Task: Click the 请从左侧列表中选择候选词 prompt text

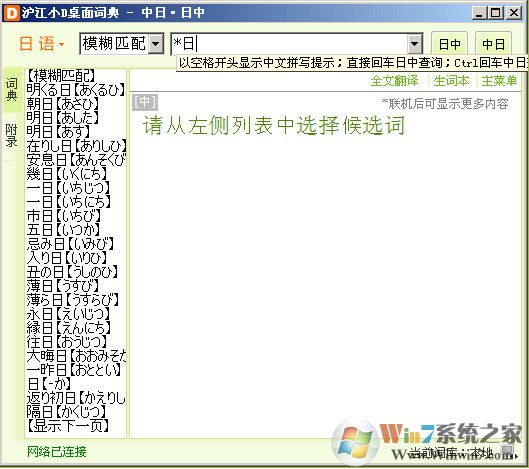Action: point(274,126)
